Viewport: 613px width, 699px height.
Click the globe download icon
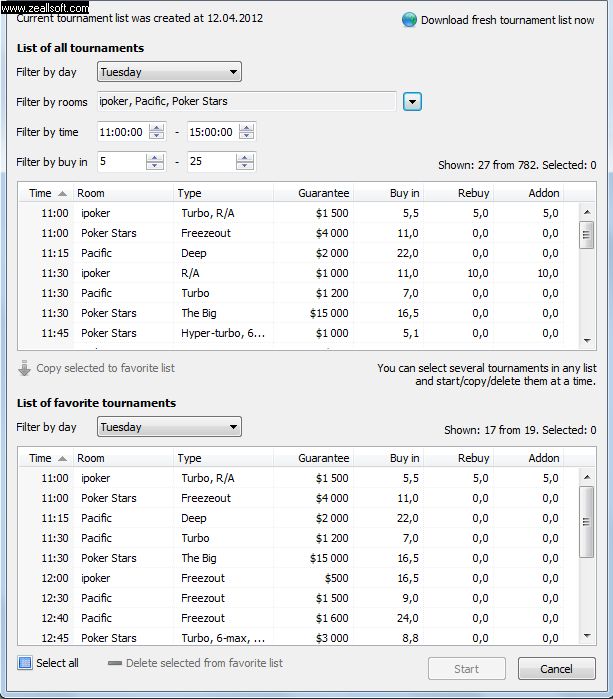409,19
